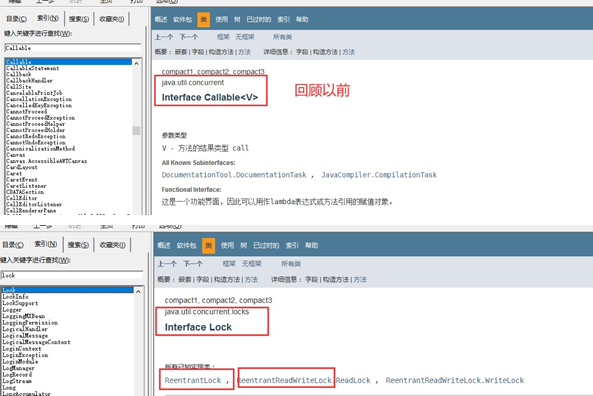
Task: Select CannotRedoException index entry
Action: [x=36, y=136]
